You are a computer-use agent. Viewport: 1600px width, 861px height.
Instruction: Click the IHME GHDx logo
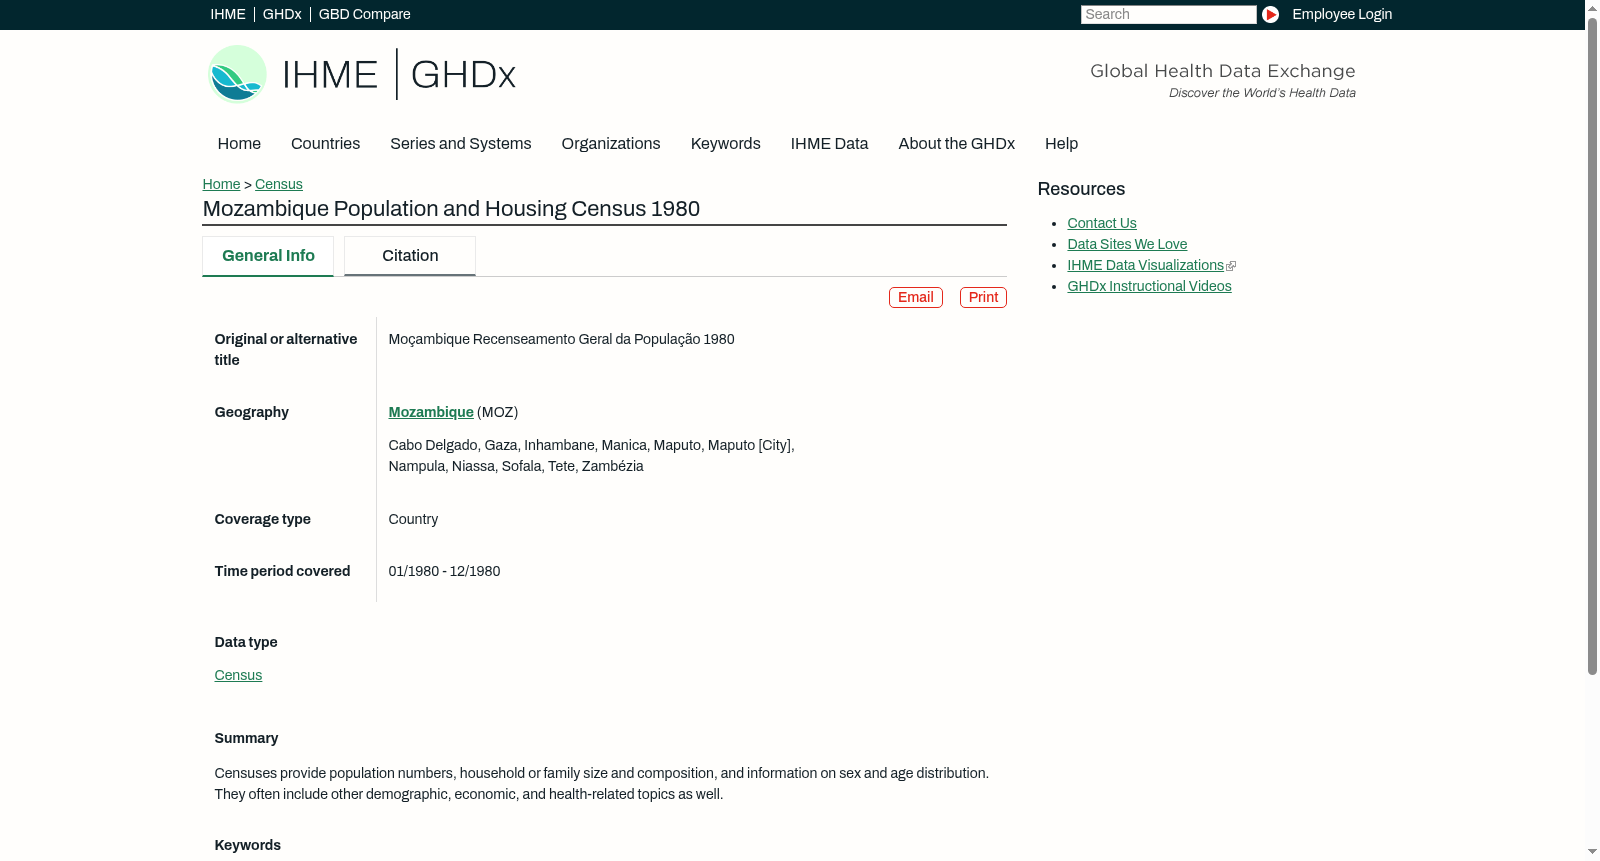tap(362, 74)
